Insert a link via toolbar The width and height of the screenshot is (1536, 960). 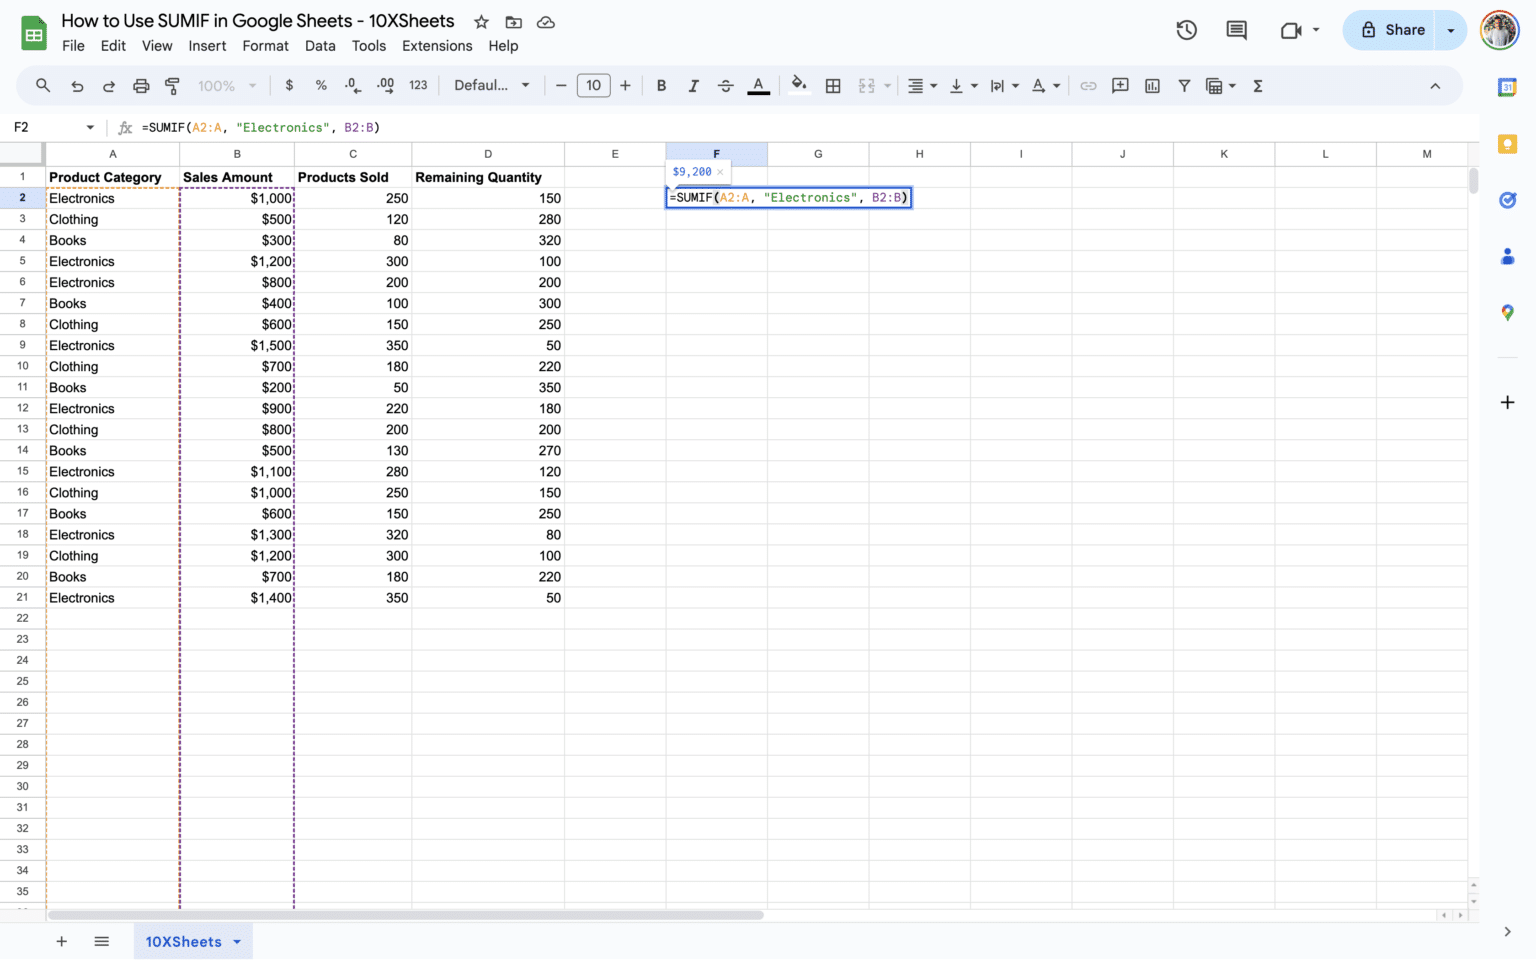(x=1088, y=85)
